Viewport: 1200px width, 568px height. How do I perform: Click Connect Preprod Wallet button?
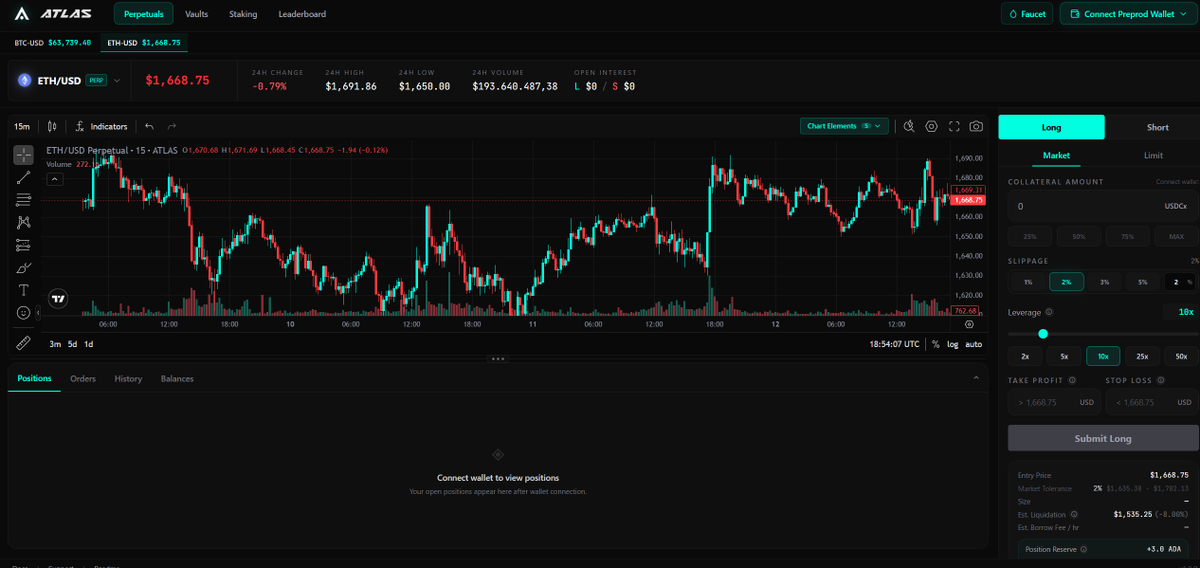coord(1128,14)
